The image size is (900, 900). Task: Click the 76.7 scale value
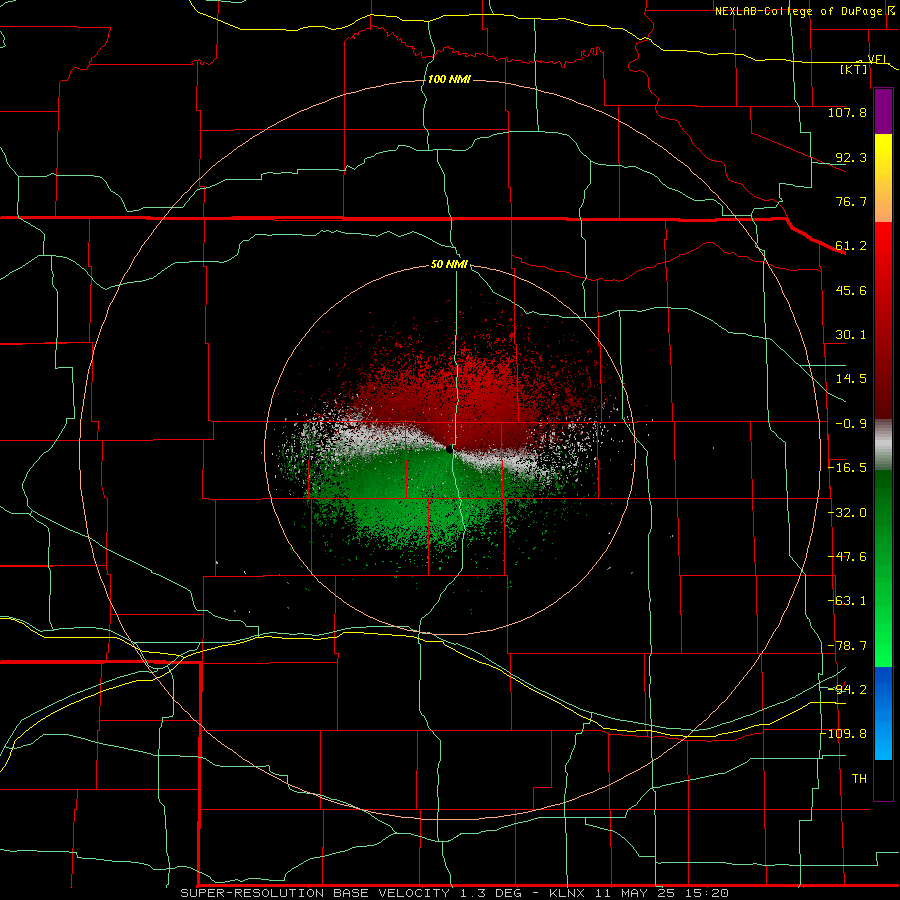coord(851,201)
